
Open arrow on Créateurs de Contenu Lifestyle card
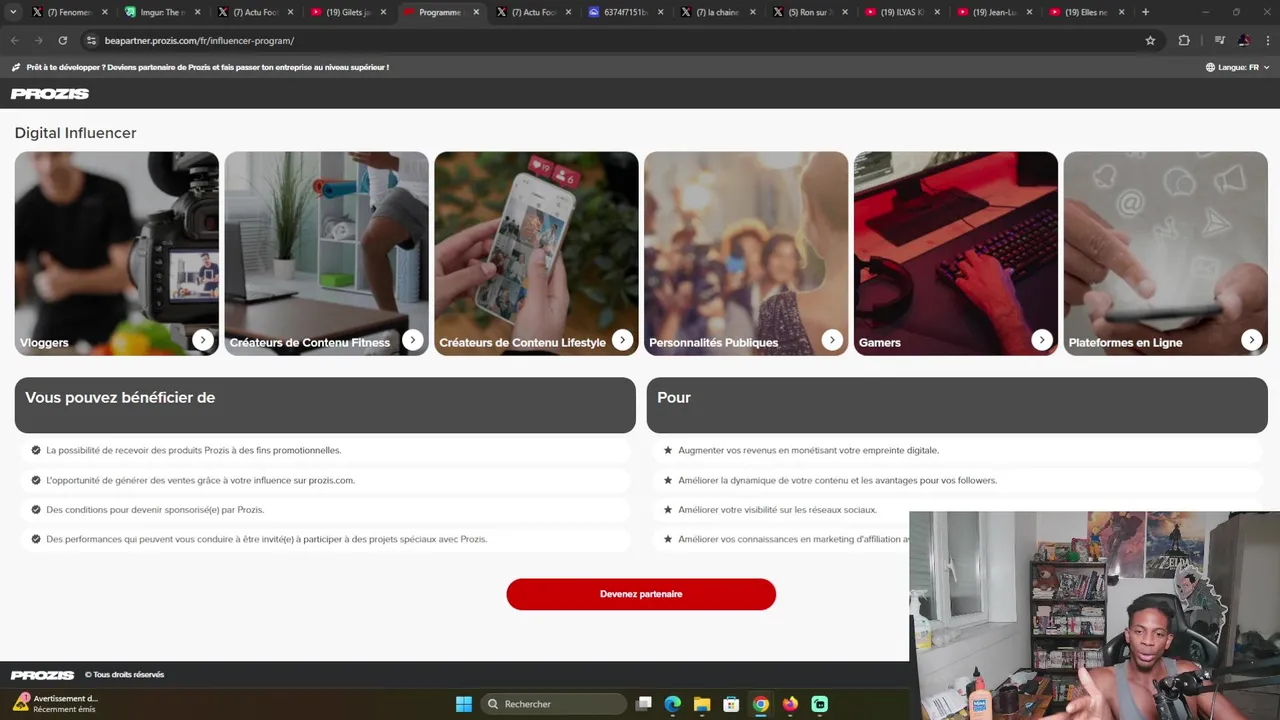[x=622, y=340]
